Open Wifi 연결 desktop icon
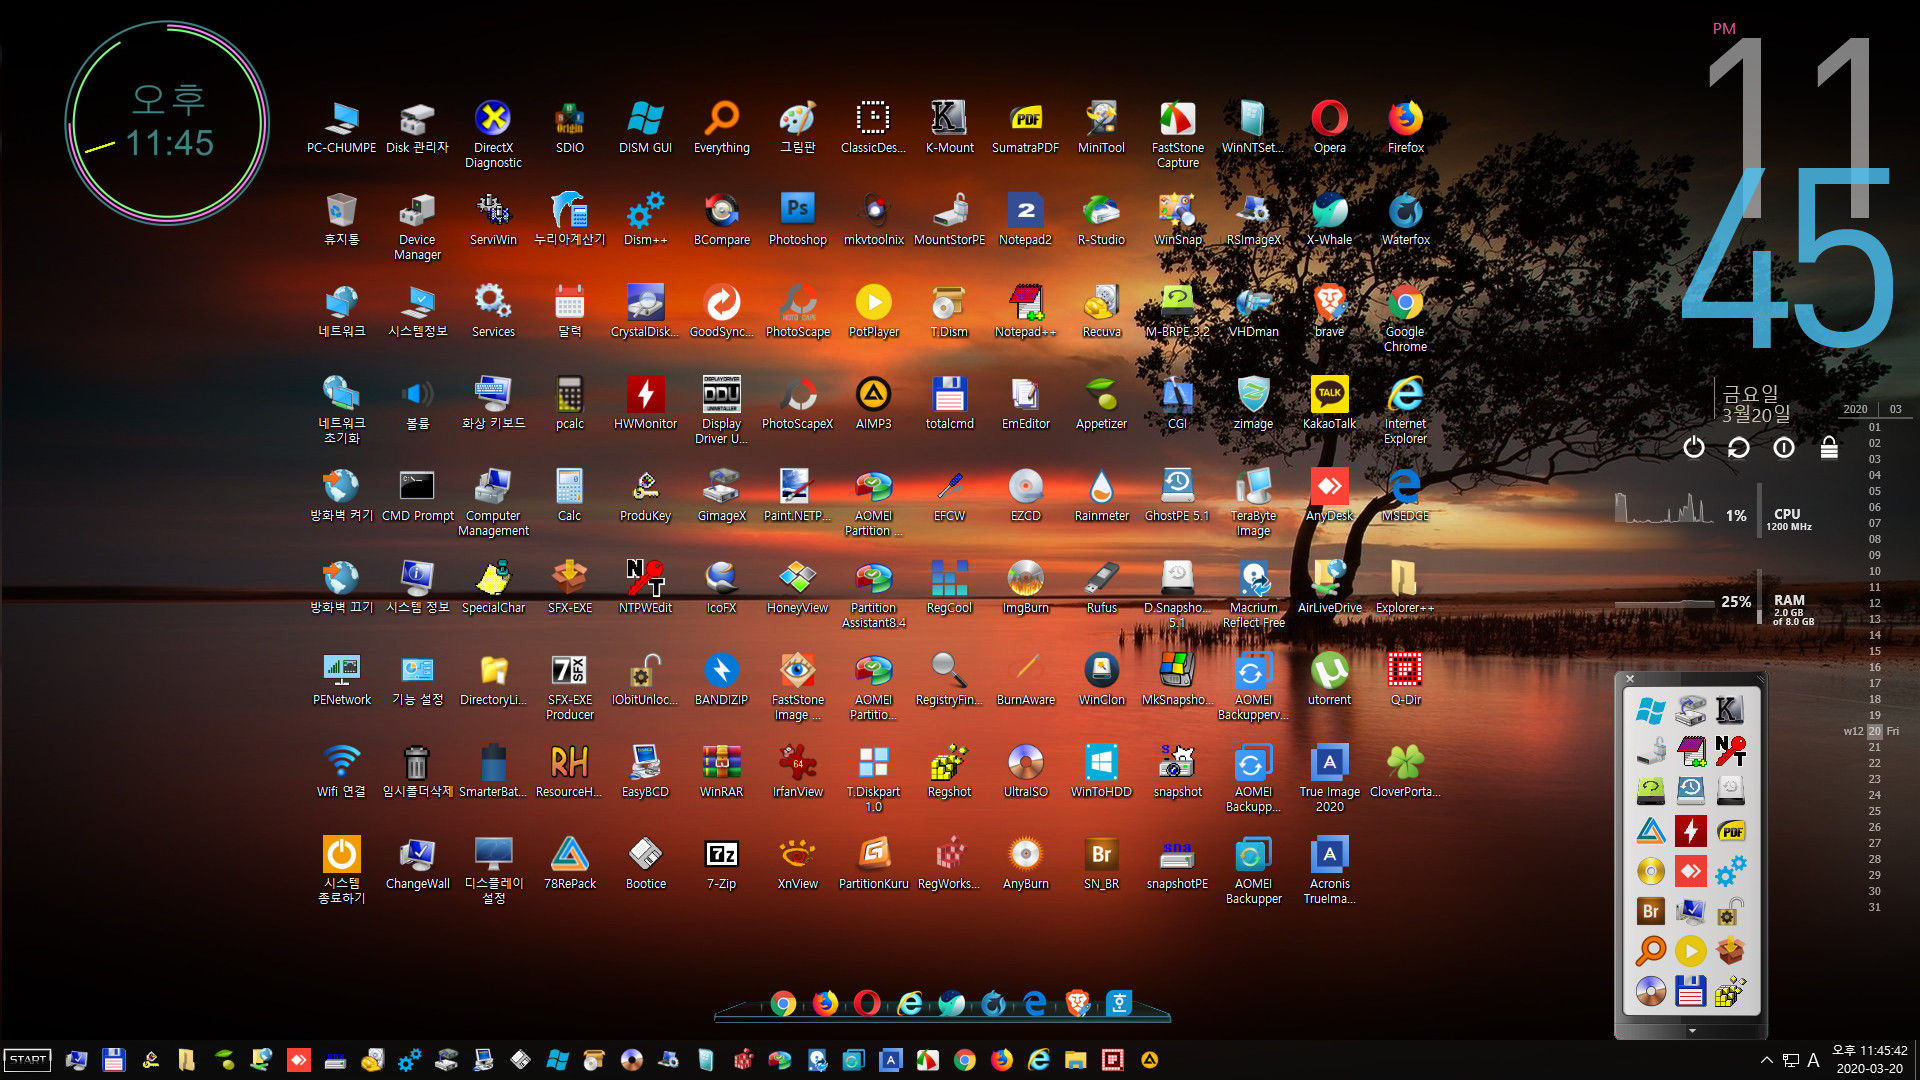 (341, 771)
